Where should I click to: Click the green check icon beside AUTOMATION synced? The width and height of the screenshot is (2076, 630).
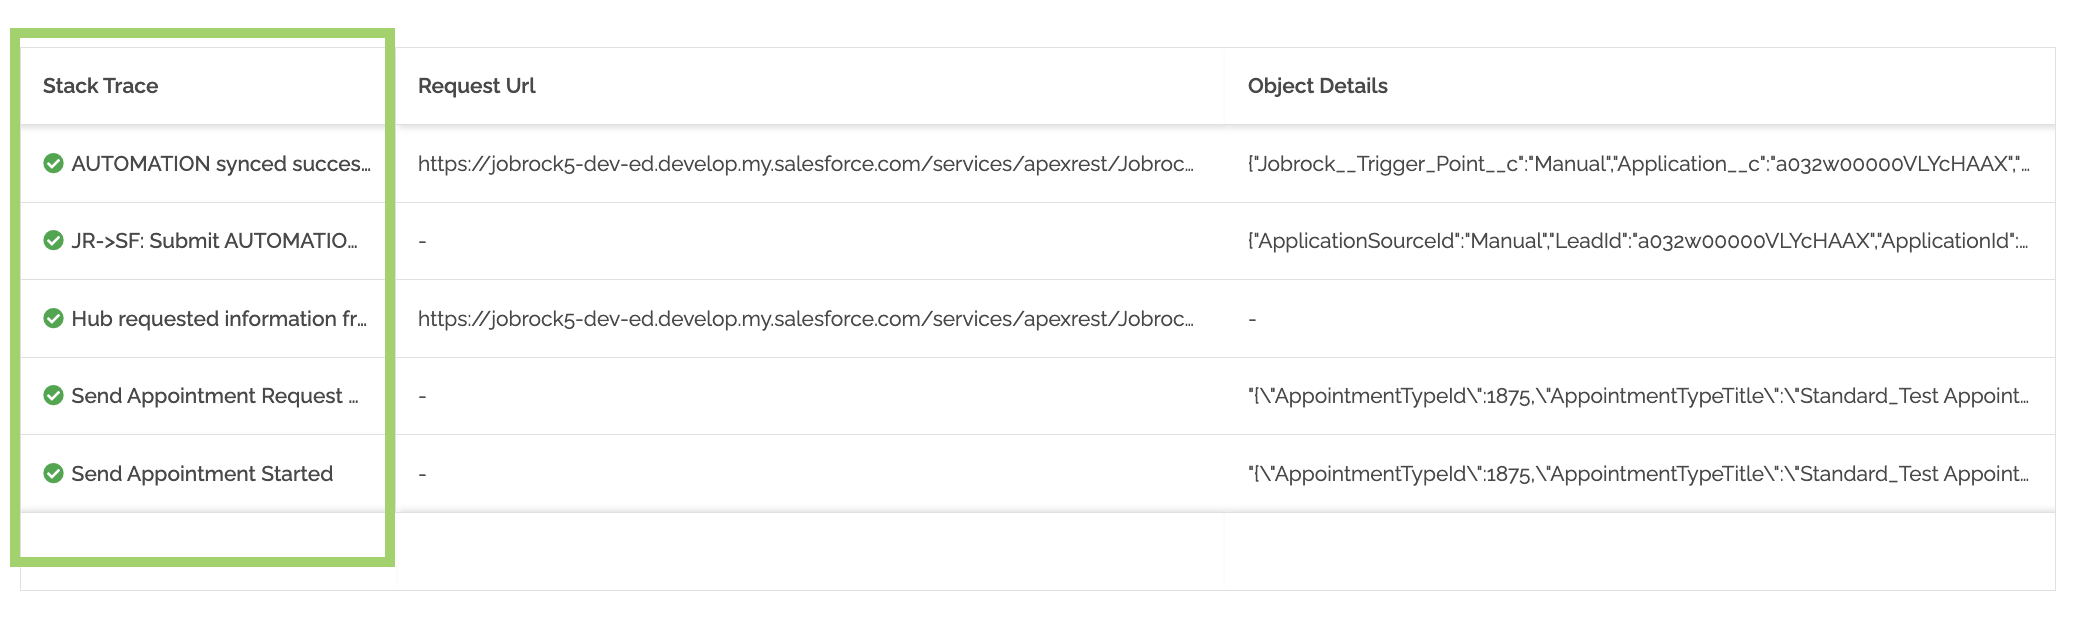(54, 163)
